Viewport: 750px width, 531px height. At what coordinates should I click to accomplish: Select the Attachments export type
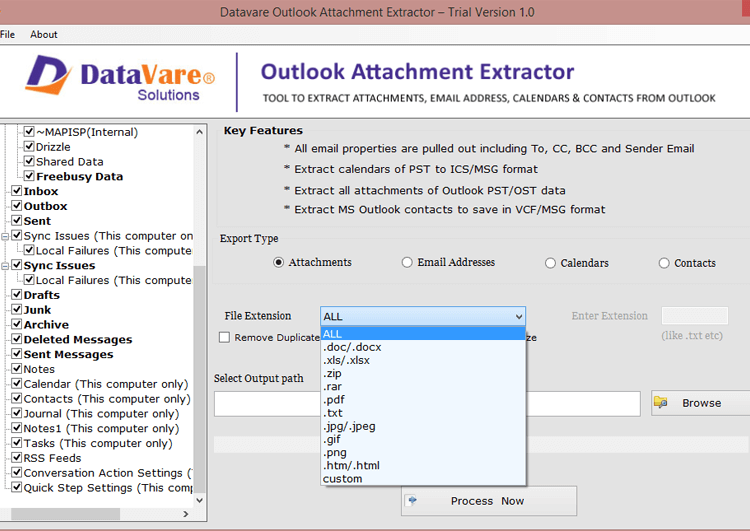click(x=278, y=263)
